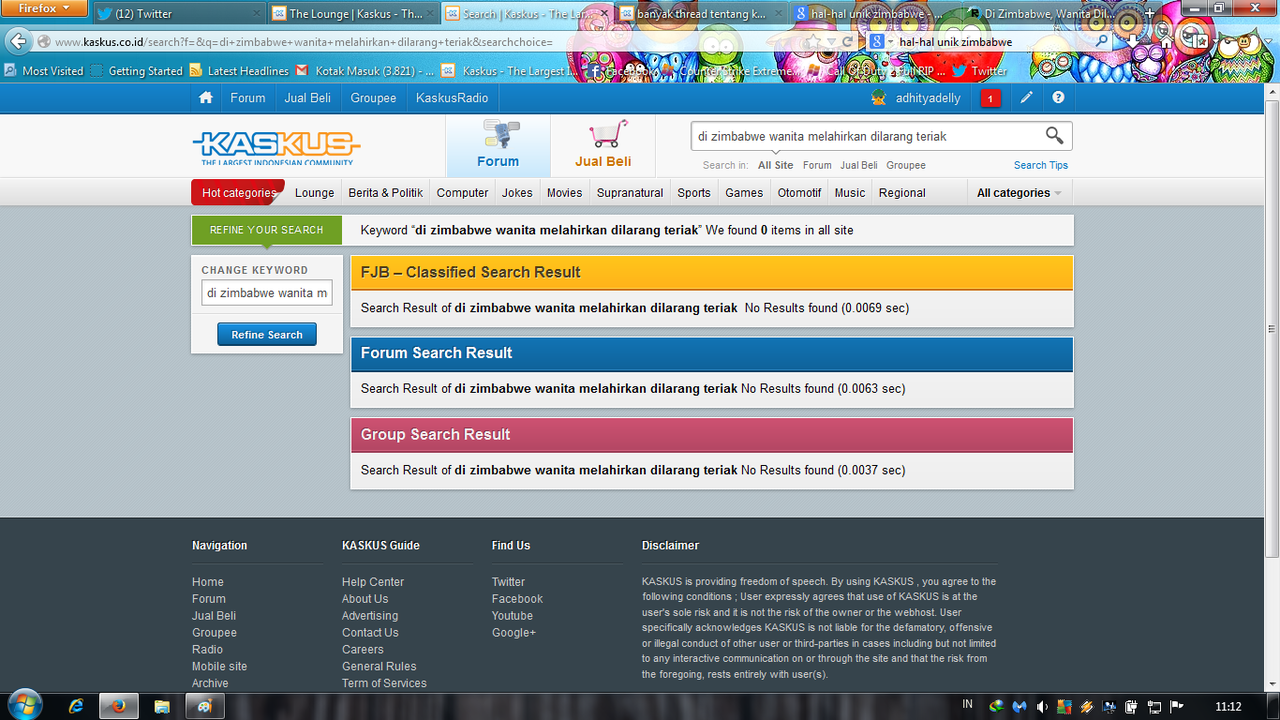Click the REFINE YOUR SEARCH green label
The width and height of the screenshot is (1280, 720).
click(x=266, y=230)
